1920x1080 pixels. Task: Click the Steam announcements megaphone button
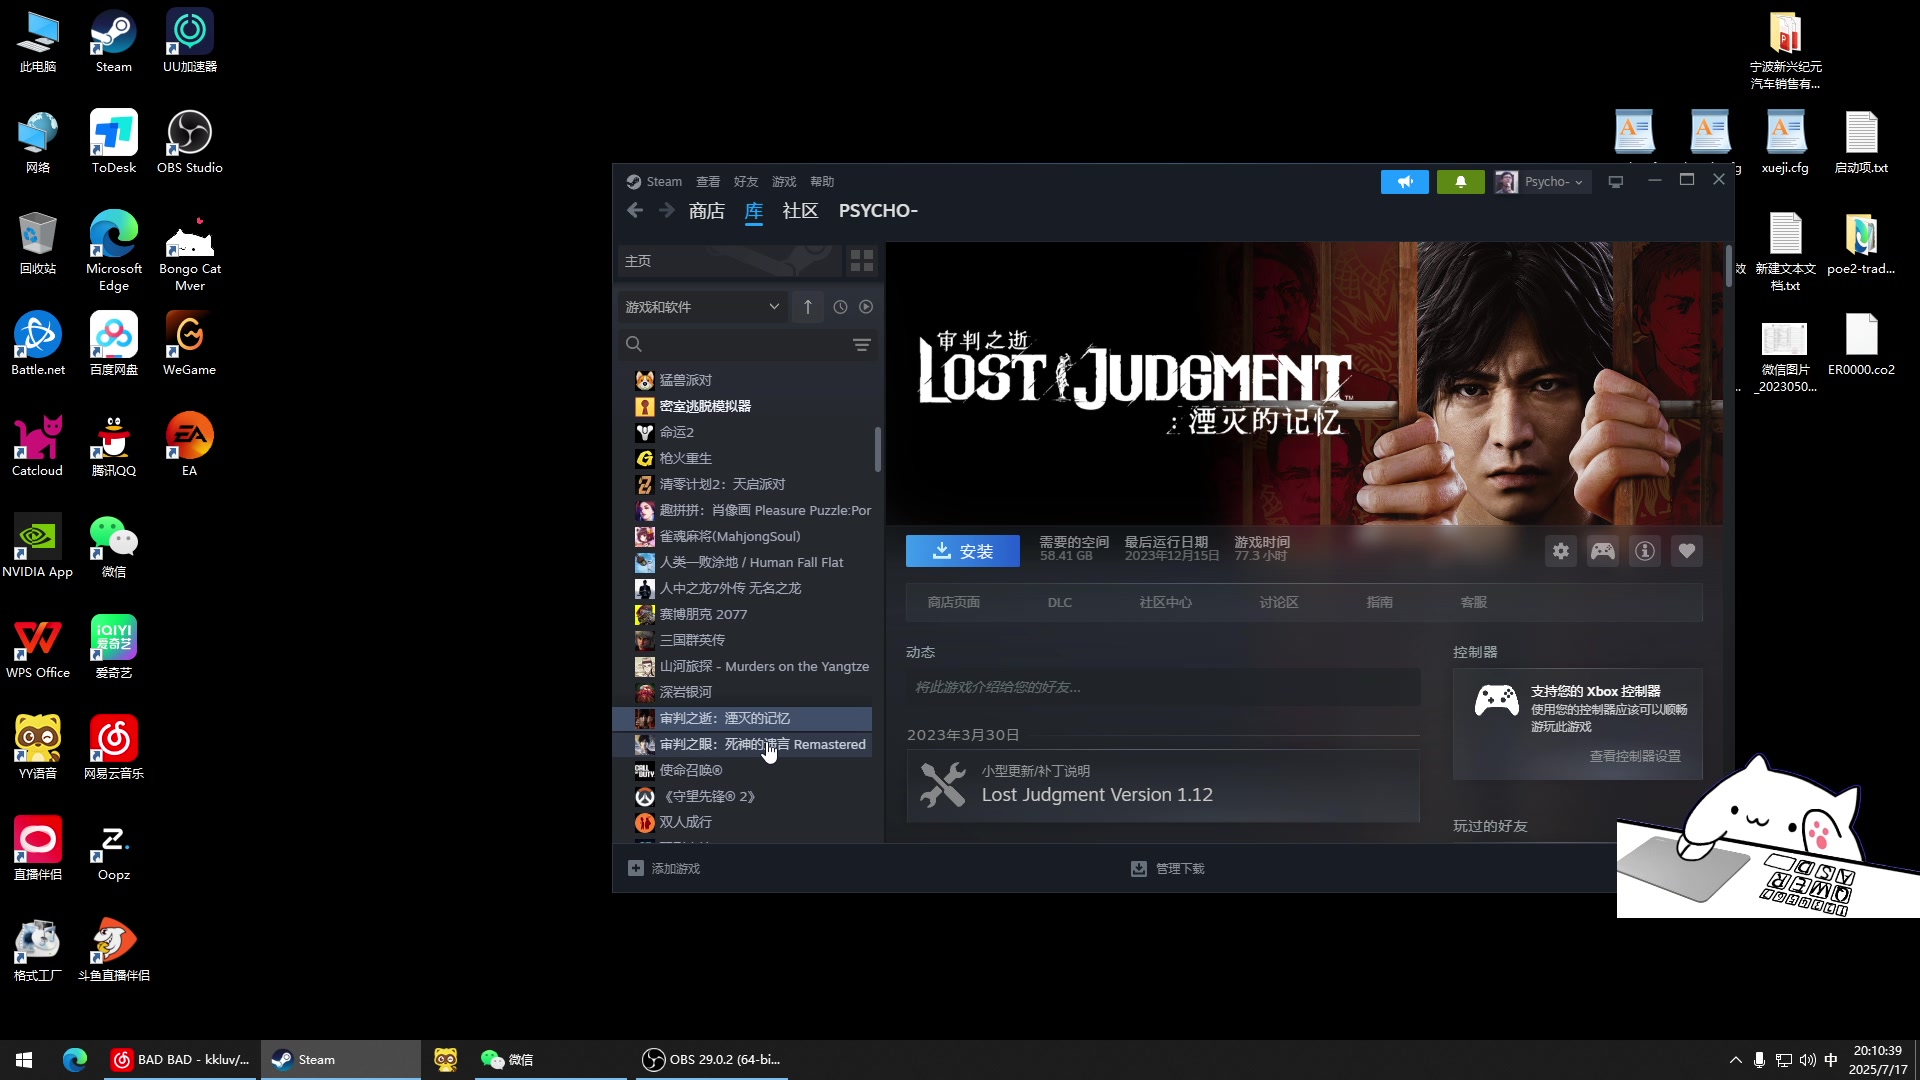pyautogui.click(x=1405, y=182)
